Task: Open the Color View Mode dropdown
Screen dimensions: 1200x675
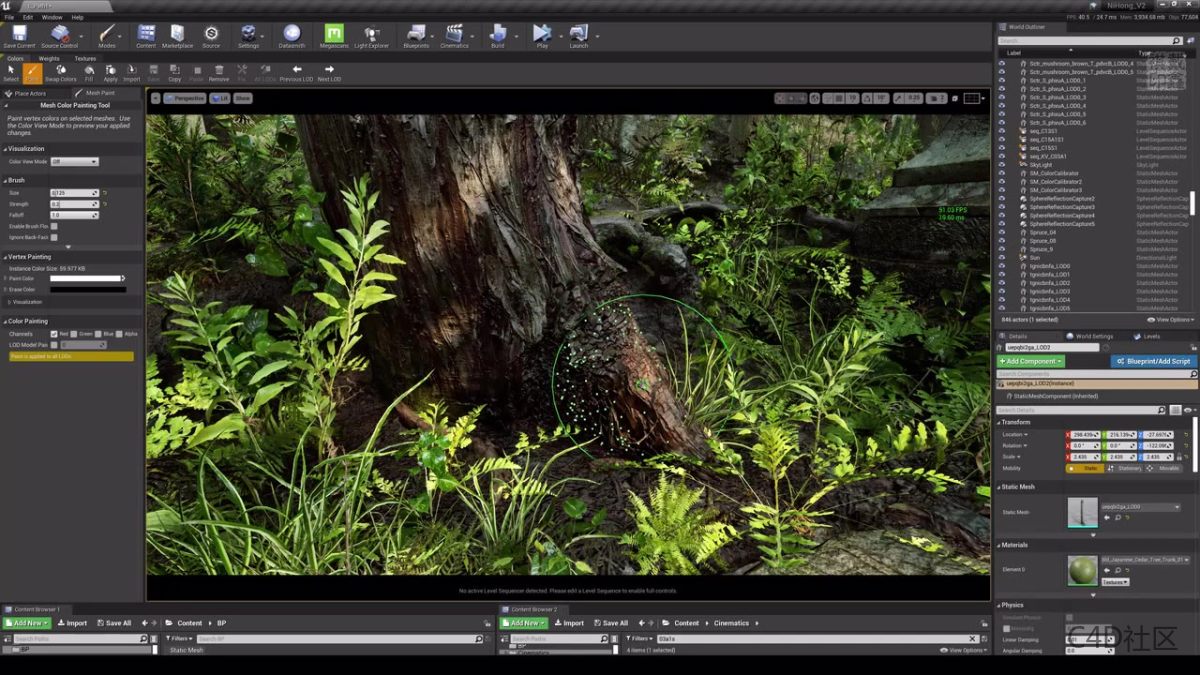Action: [x=74, y=161]
